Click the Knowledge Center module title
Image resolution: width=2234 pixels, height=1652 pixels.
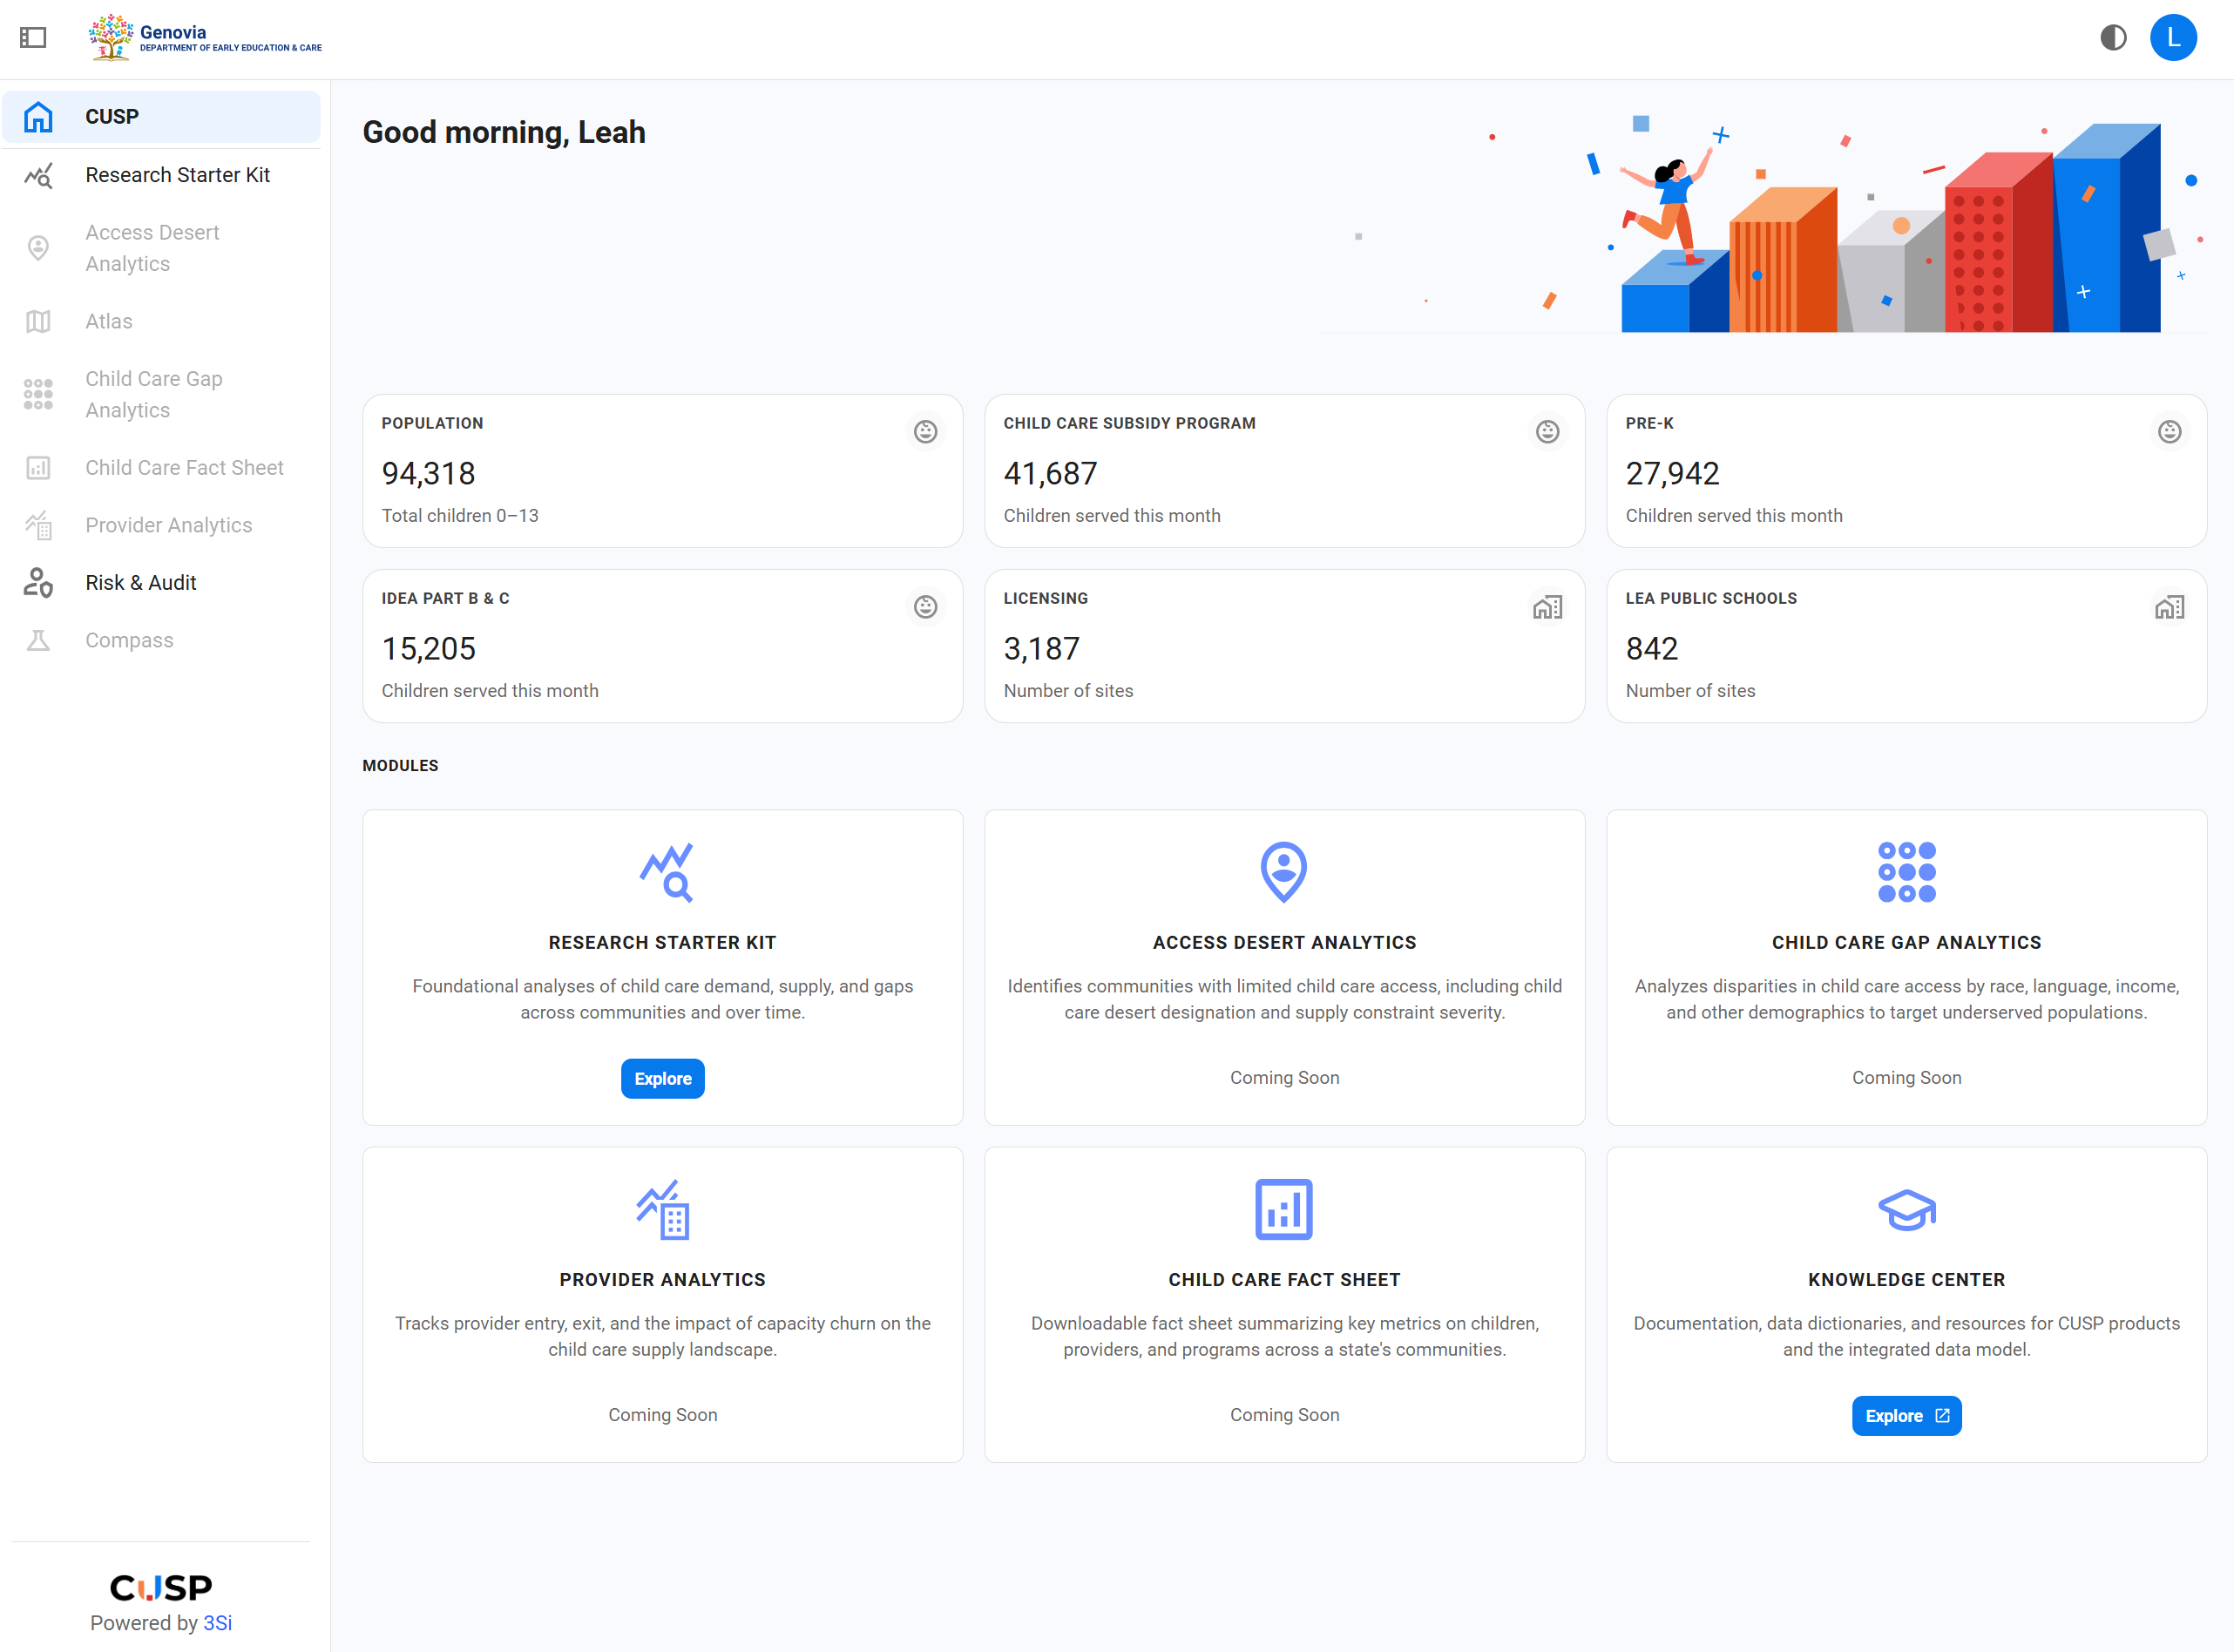pos(1906,1280)
